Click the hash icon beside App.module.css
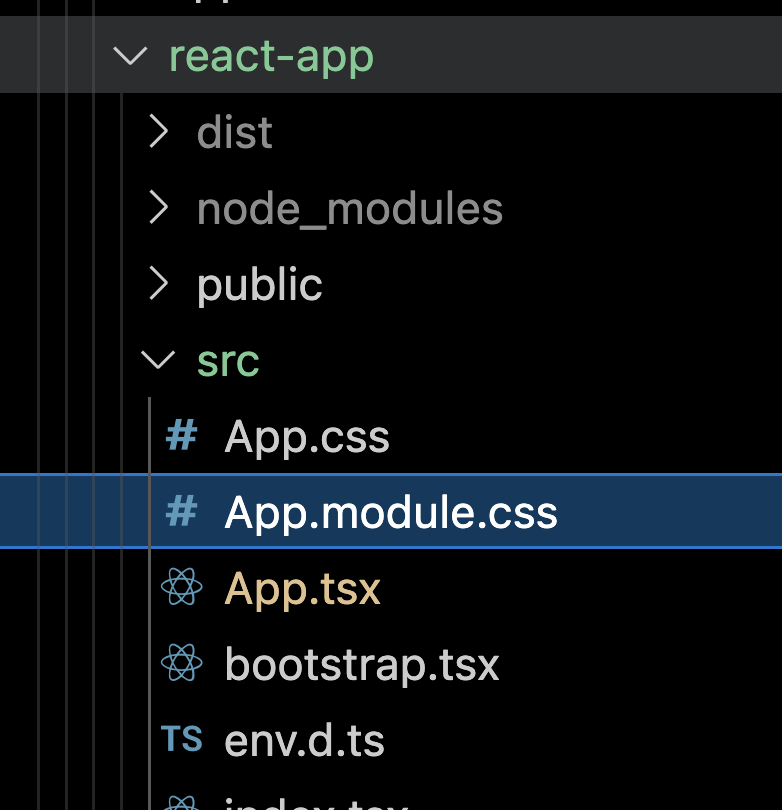Viewport: 782px width, 810px height. [x=181, y=512]
